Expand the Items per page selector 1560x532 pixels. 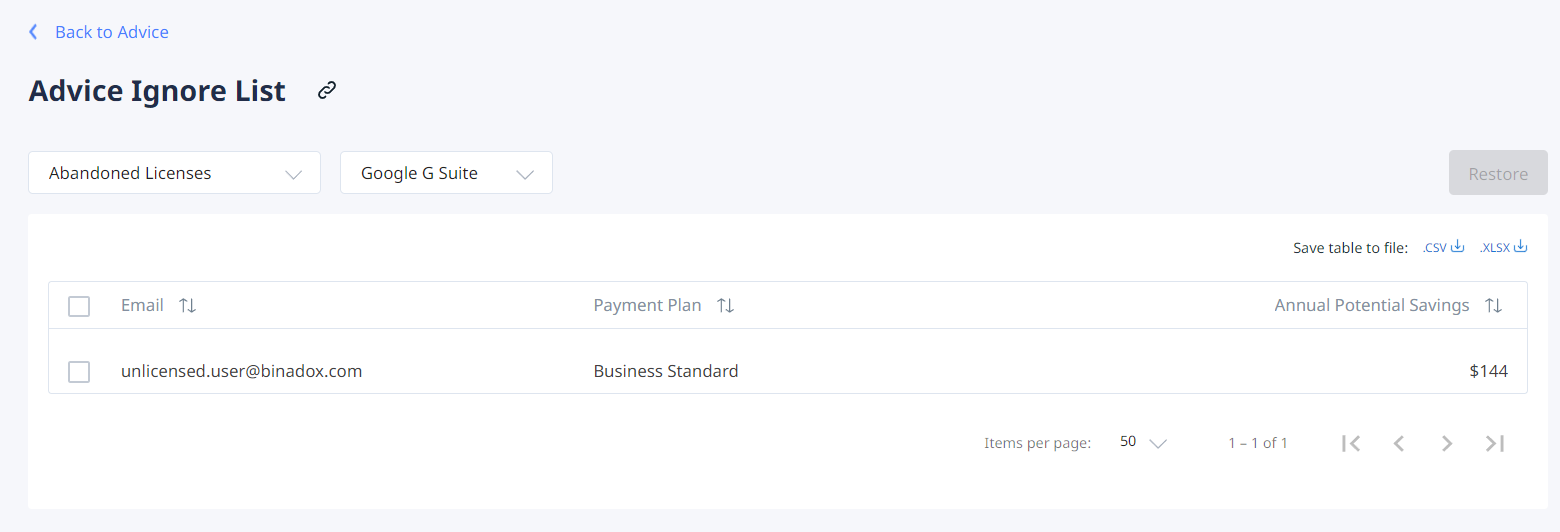pyautogui.click(x=1143, y=442)
